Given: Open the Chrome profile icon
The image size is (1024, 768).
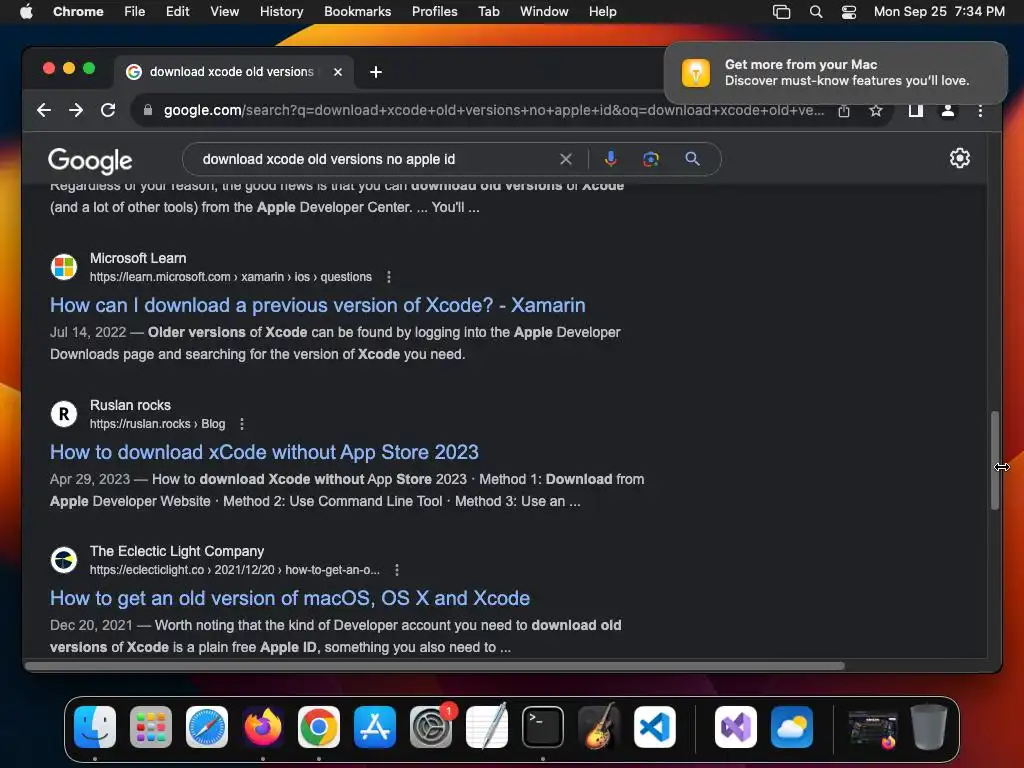Looking at the screenshot, I should [x=948, y=111].
